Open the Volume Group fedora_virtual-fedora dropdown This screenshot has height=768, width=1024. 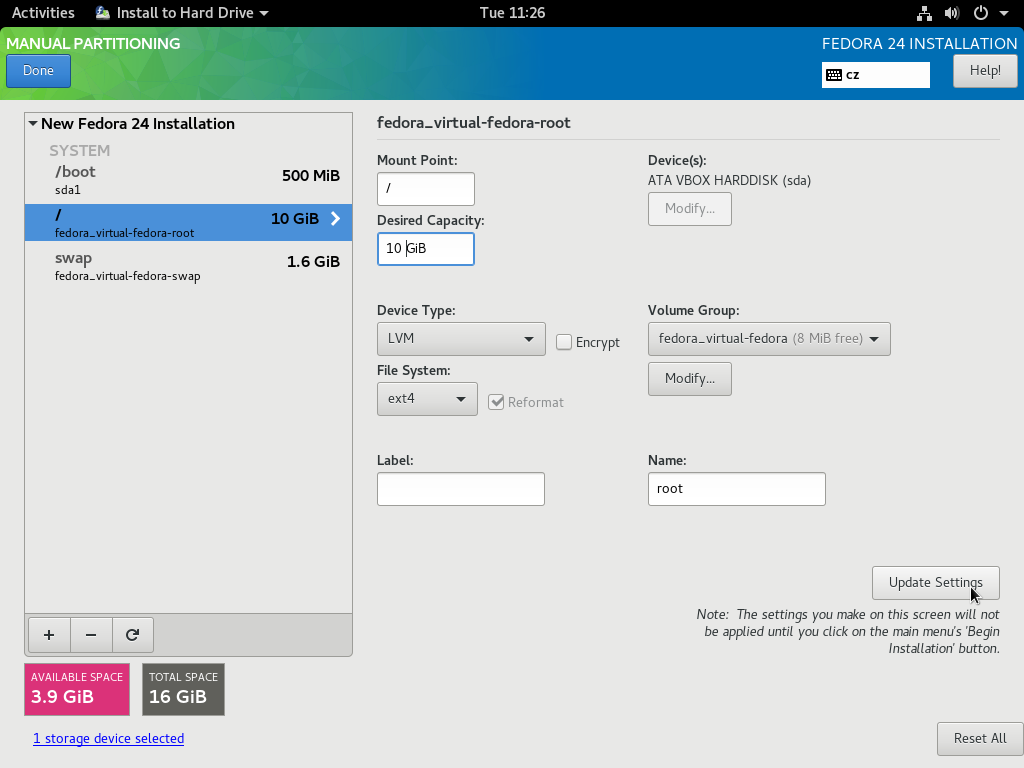[768, 339]
